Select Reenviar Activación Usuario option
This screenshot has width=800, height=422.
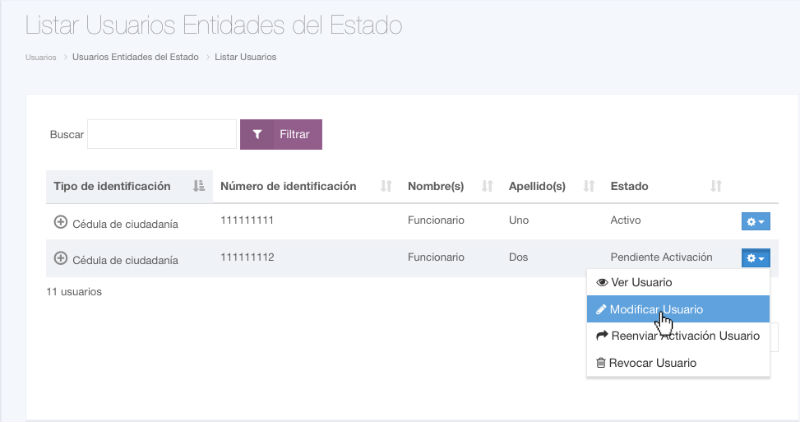click(677, 336)
